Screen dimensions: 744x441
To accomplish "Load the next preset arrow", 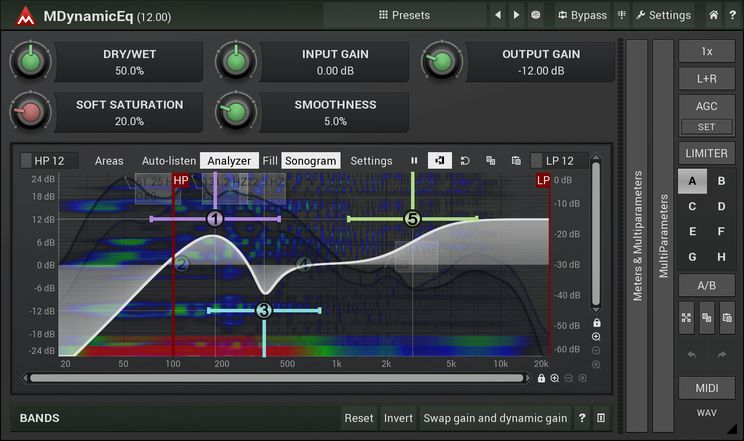I will [x=516, y=15].
